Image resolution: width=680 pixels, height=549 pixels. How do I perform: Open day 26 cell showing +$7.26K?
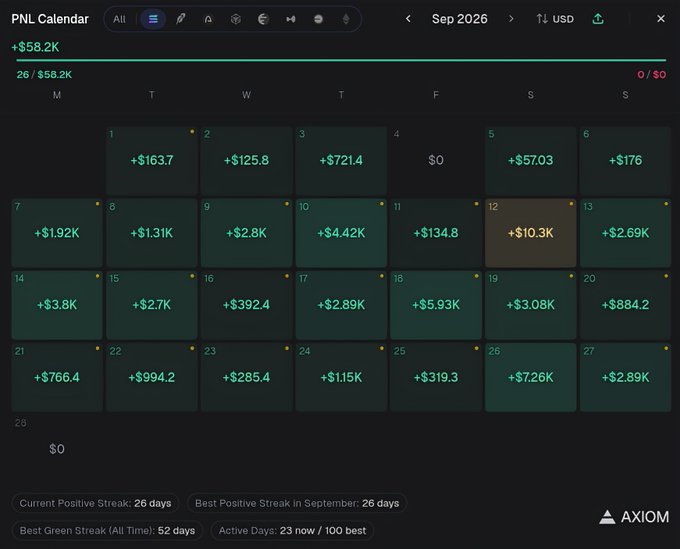[x=531, y=377]
